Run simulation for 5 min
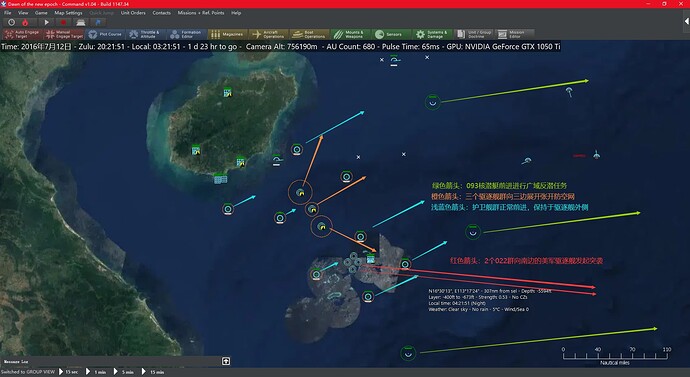 pyautogui.click(x=124, y=372)
